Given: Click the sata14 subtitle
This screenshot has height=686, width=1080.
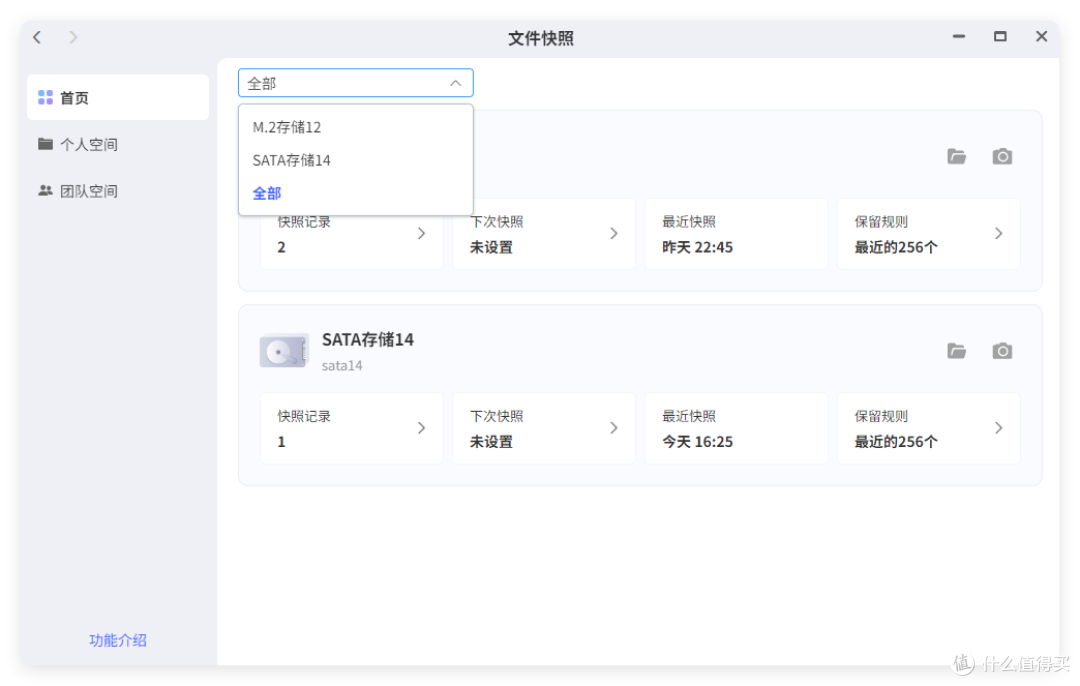Looking at the screenshot, I should coord(342,366).
